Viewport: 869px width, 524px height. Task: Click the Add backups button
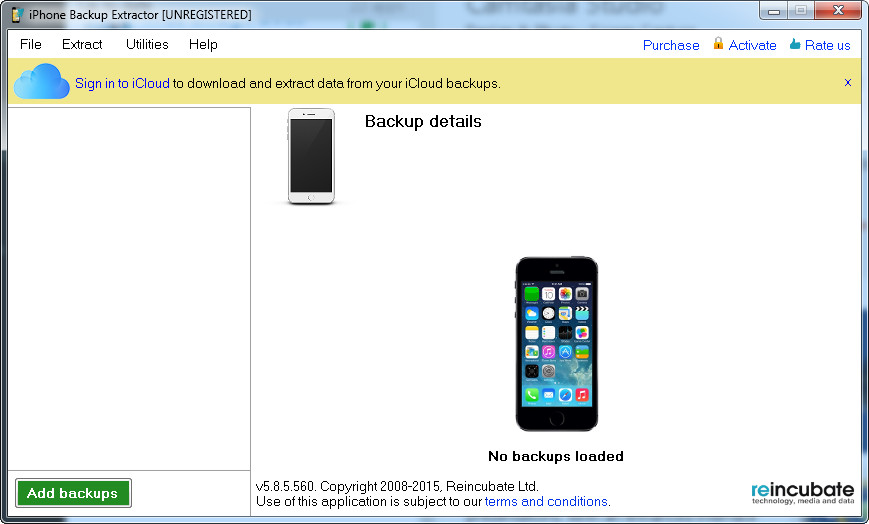pos(73,493)
